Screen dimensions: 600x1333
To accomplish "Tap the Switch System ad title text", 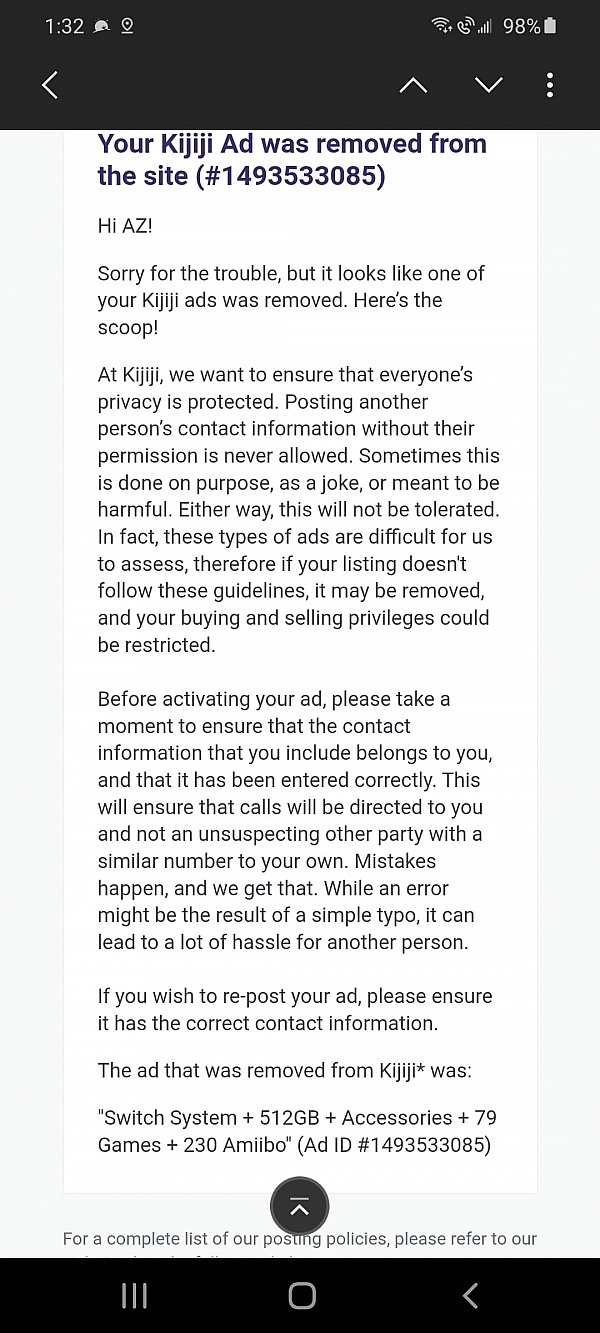I will pyautogui.click(x=296, y=1117).
